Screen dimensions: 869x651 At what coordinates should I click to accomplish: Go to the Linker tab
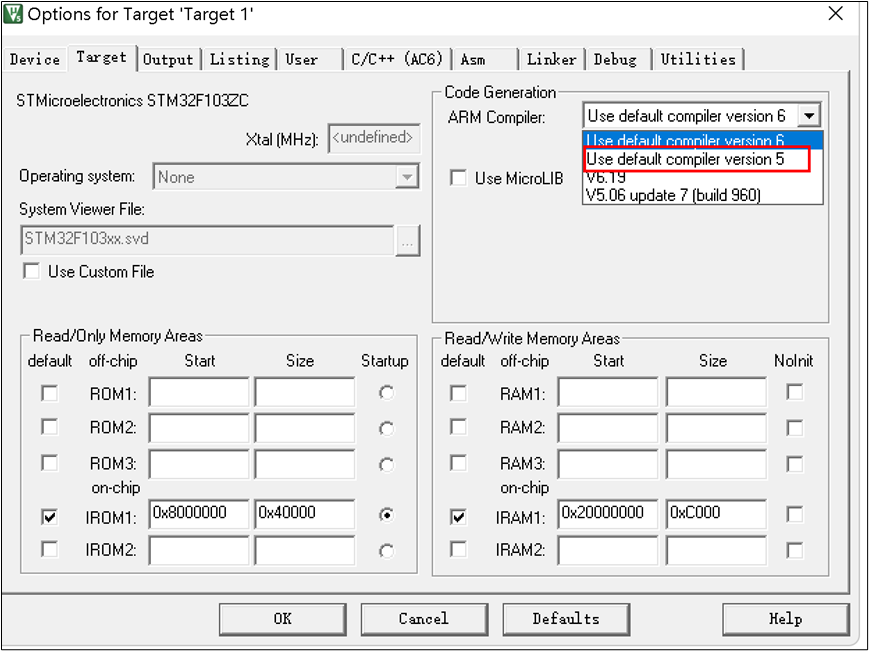(x=551, y=59)
